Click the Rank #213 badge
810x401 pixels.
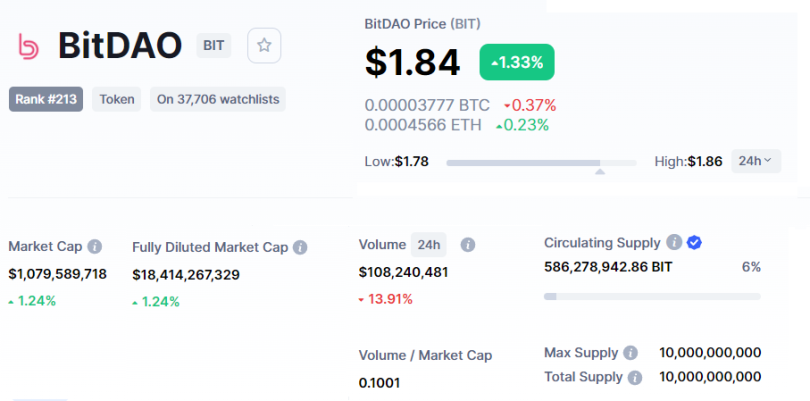(x=46, y=99)
